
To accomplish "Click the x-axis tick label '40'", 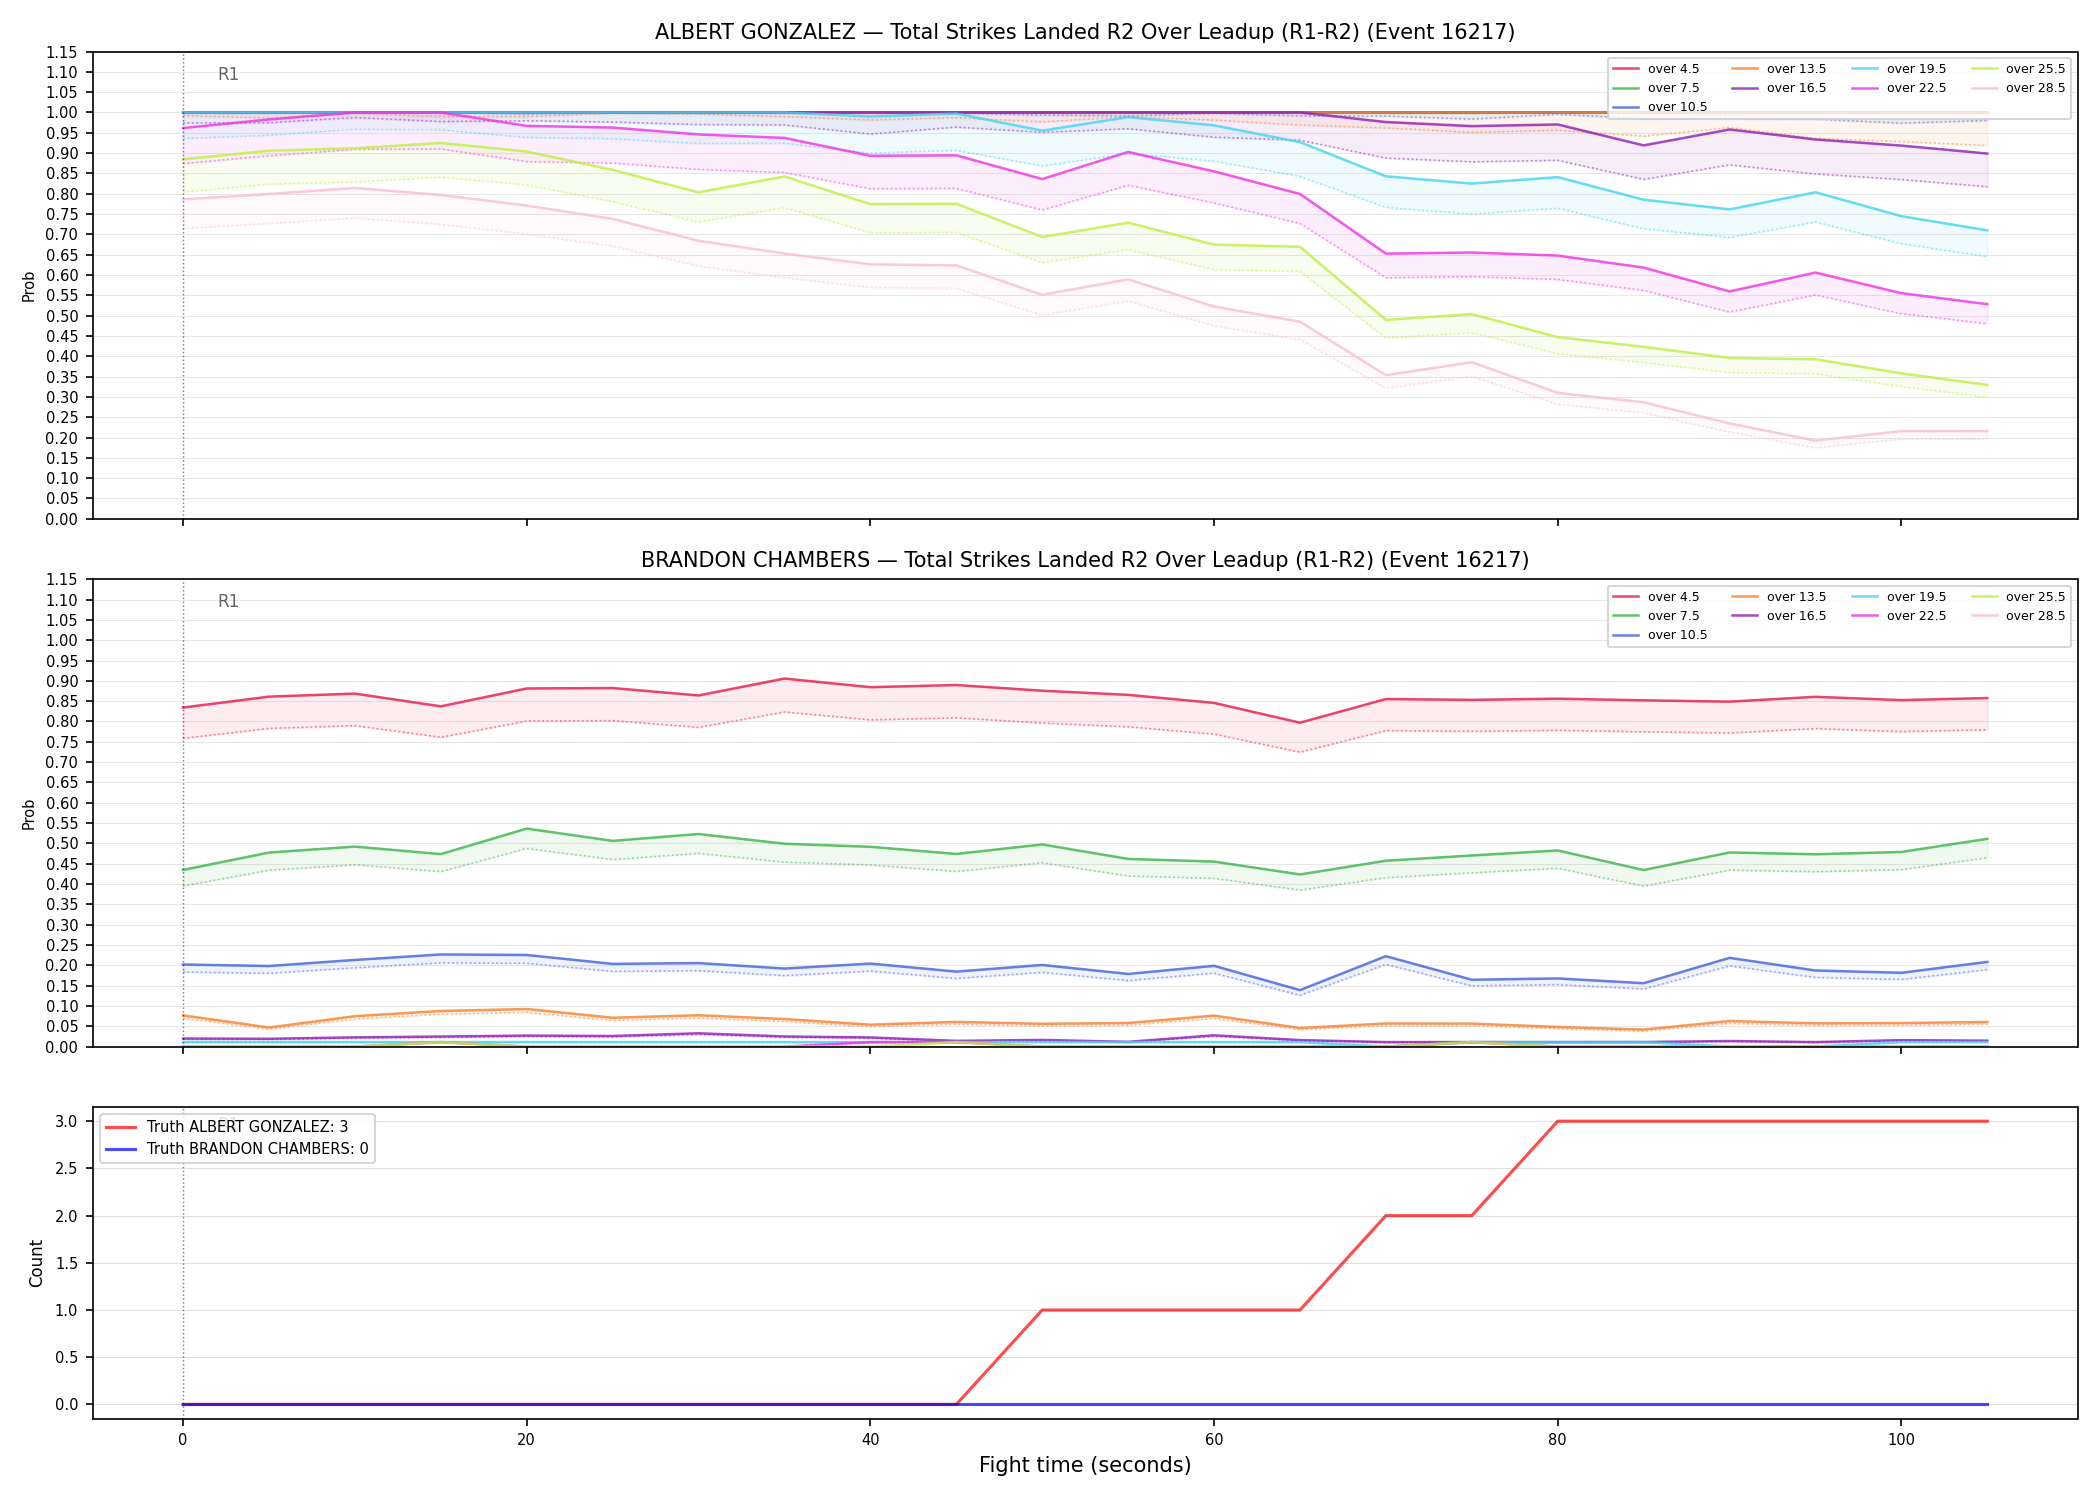I will (x=870, y=1440).
